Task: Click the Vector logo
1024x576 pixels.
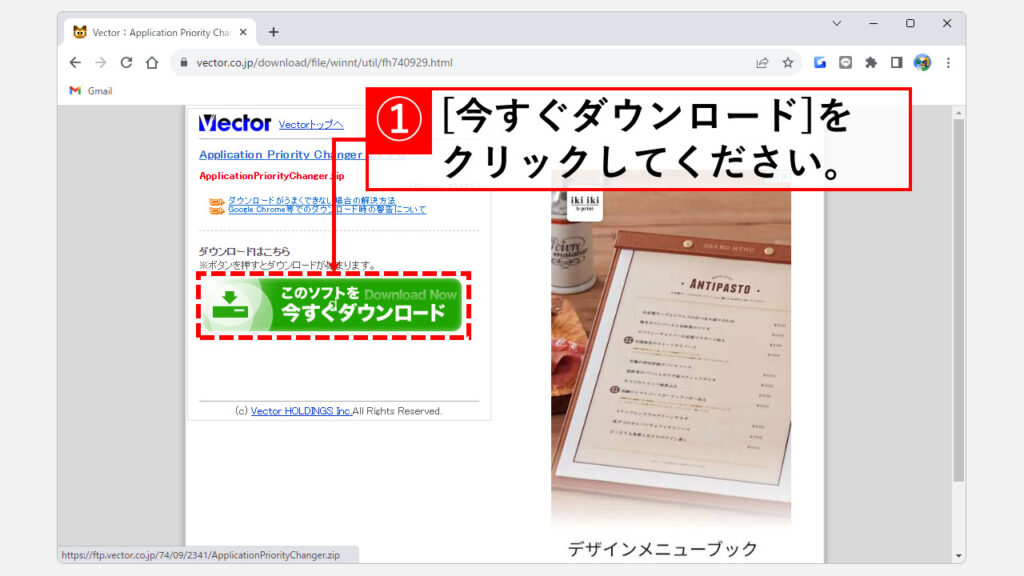Action: pyautogui.click(x=234, y=123)
